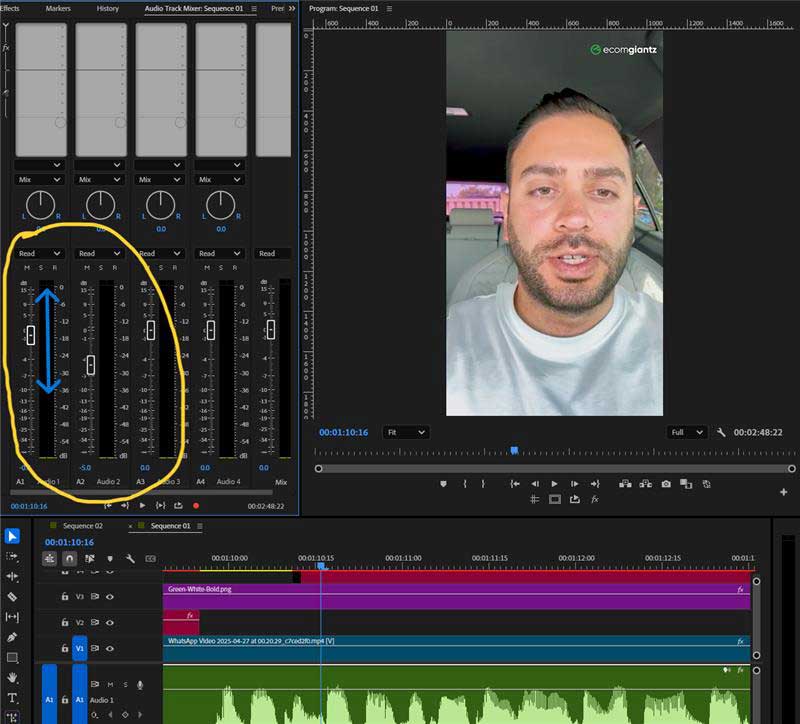Toggle Snap in the timeline
The image size is (800, 724).
point(68,558)
